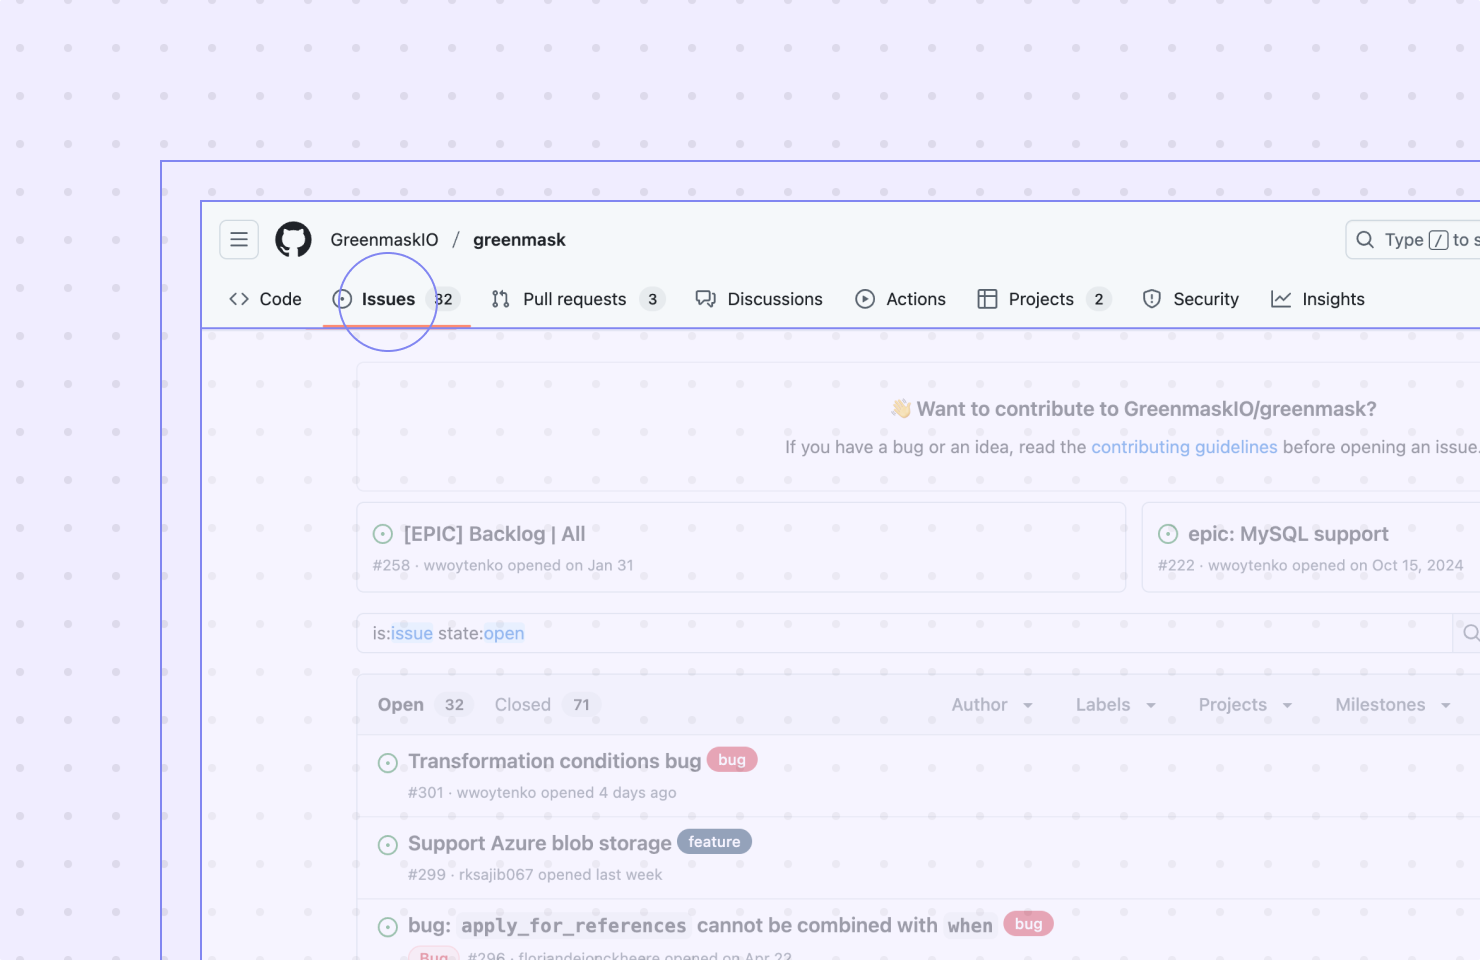Click the Pull requests branch icon

[501, 299]
